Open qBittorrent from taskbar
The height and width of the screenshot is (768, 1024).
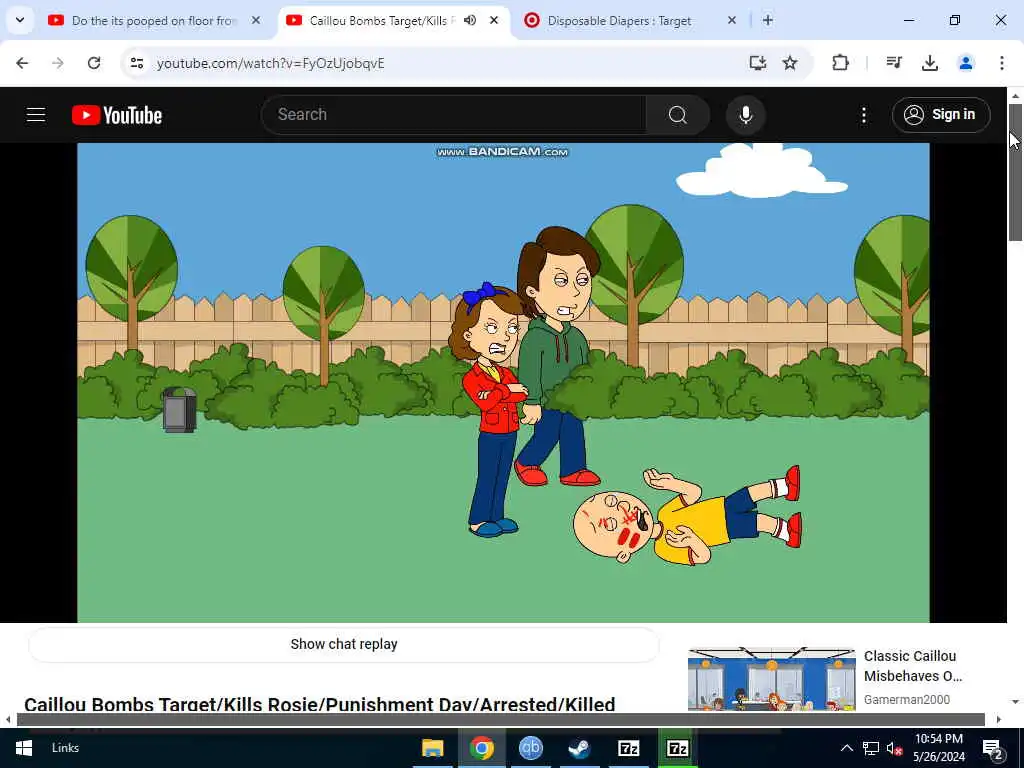click(x=531, y=748)
